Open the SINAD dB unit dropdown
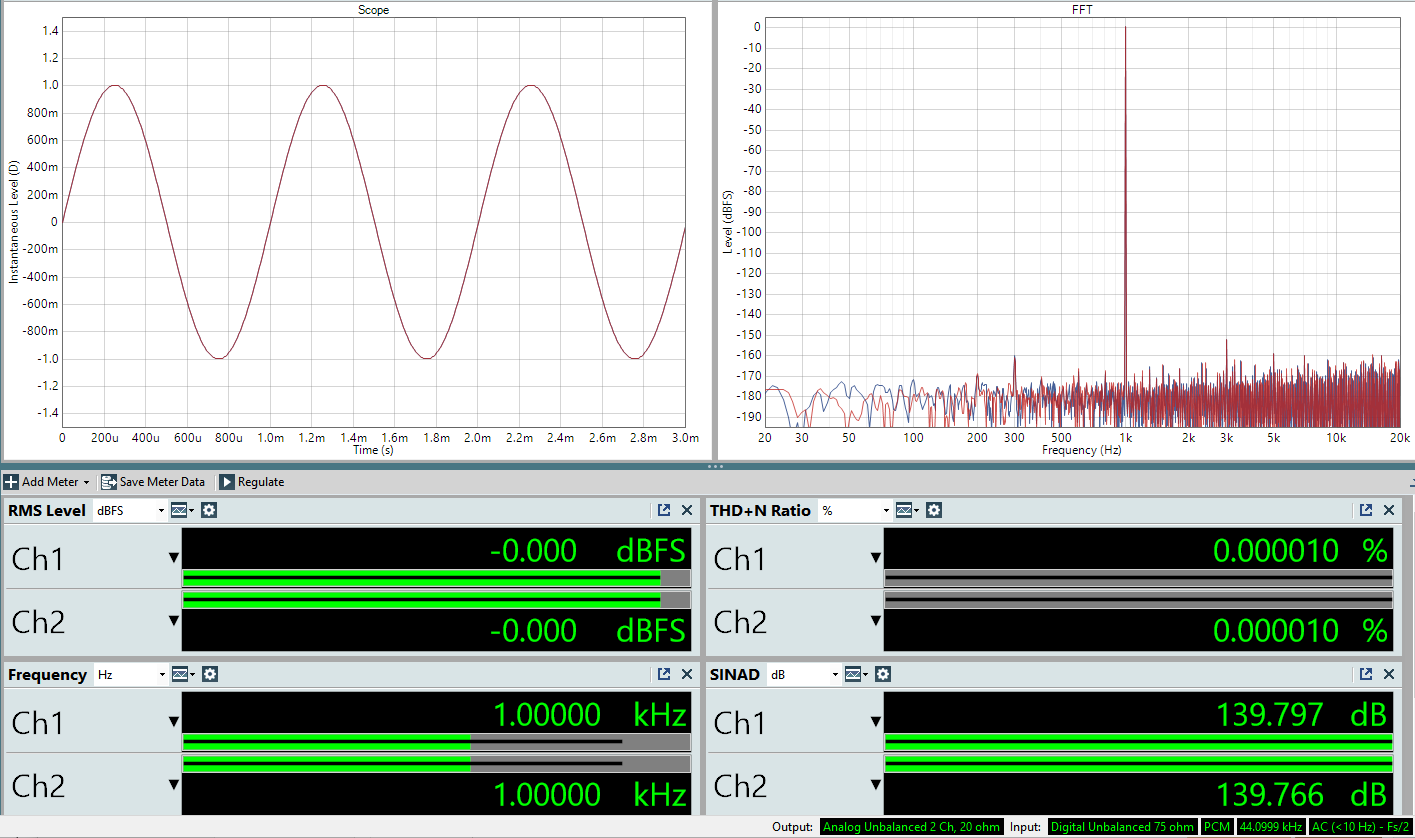 (x=803, y=674)
